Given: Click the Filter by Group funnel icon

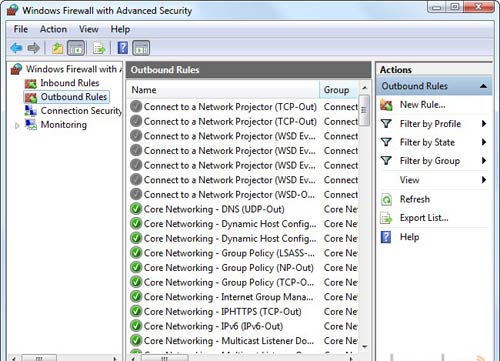Looking at the screenshot, I should click(x=386, y=161).
